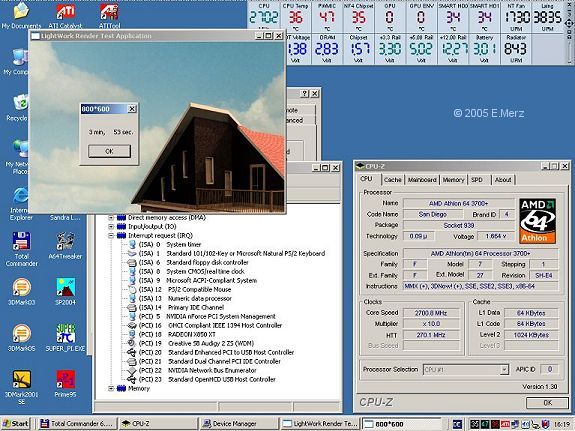
Task: Click the CPU 2702 MHz monitor readout
Action: click(264, 17)
